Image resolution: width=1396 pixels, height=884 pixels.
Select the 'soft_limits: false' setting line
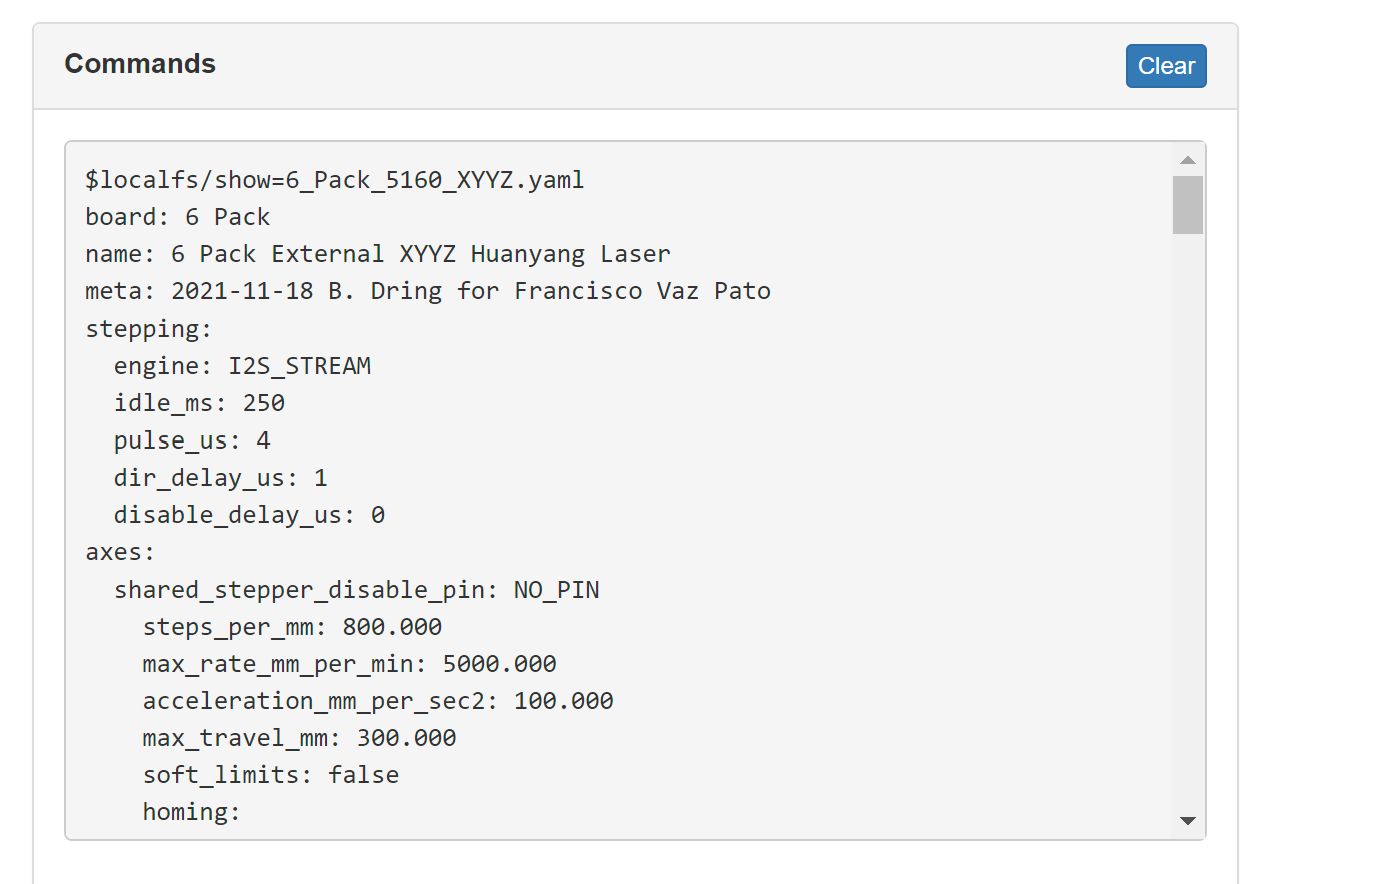click(x=270, y=774)
